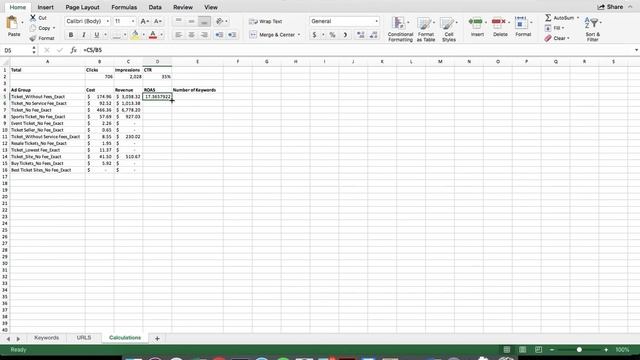Switch to Page Layout view in the status bar
This screenshot has width=640, height=360.
[522, 350]
